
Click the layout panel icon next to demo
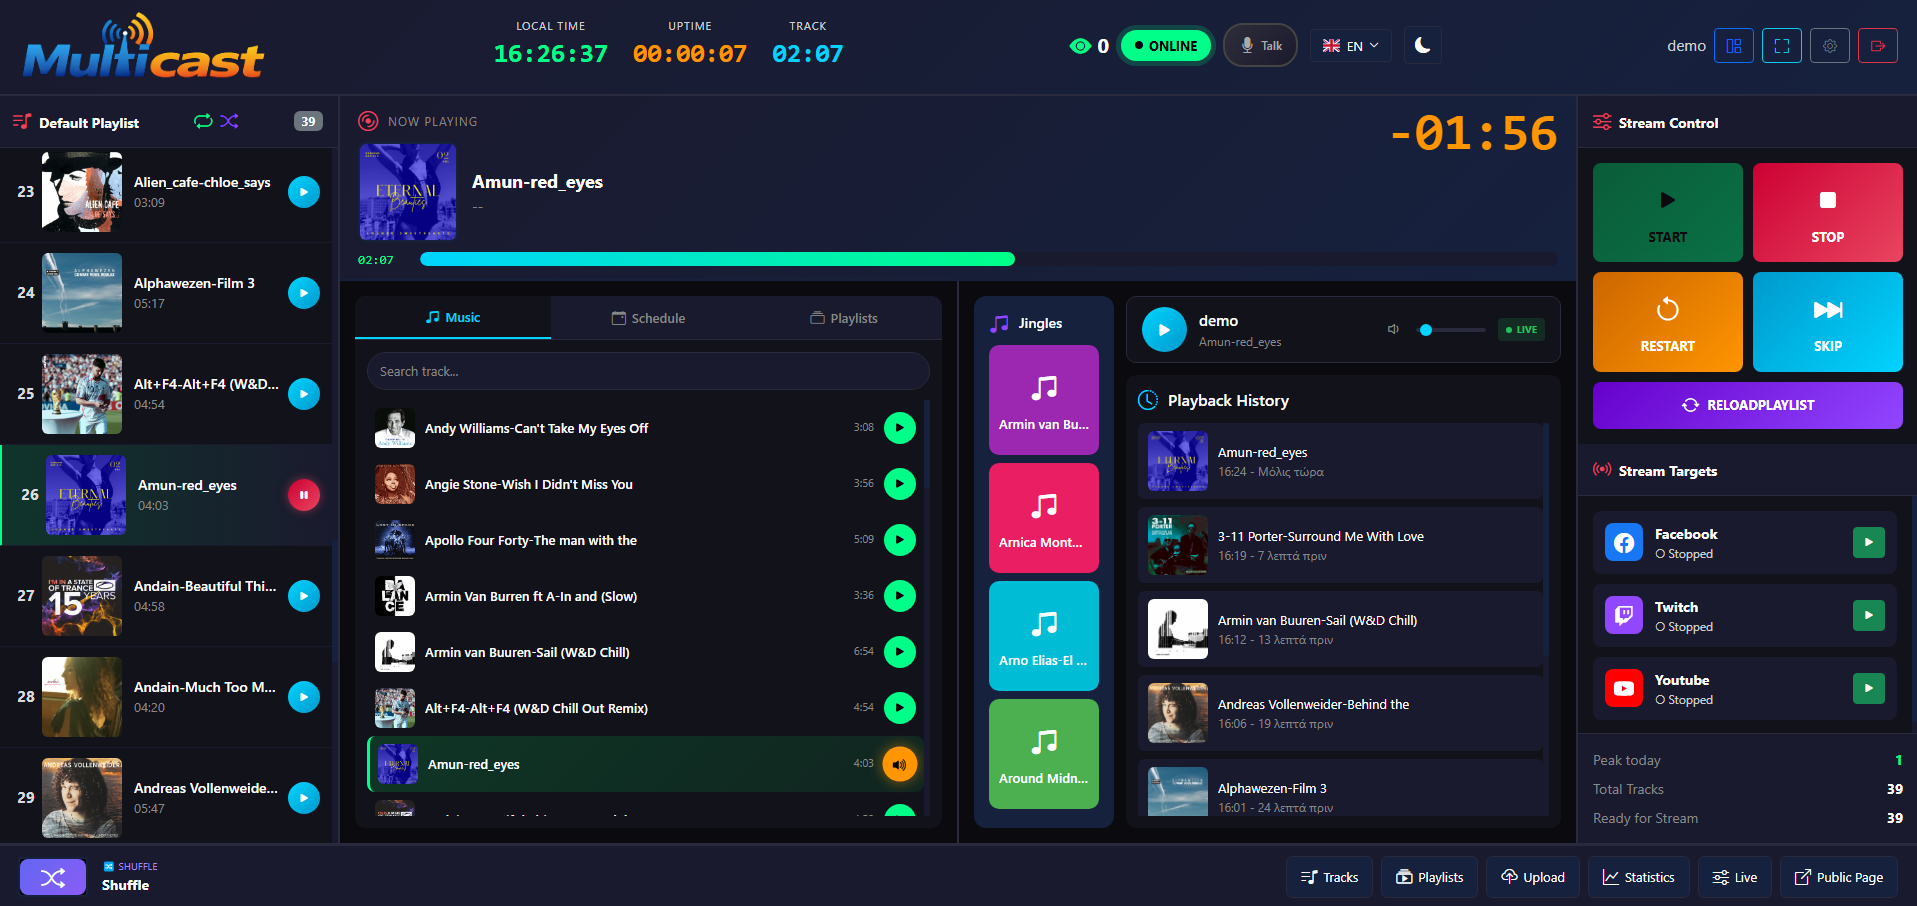(x=1733, y=46)
